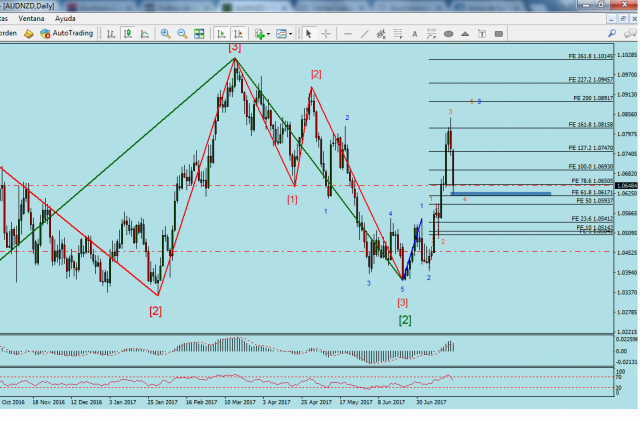
Task: Tile chart windows with the grid icon
Action: [199, 34]
